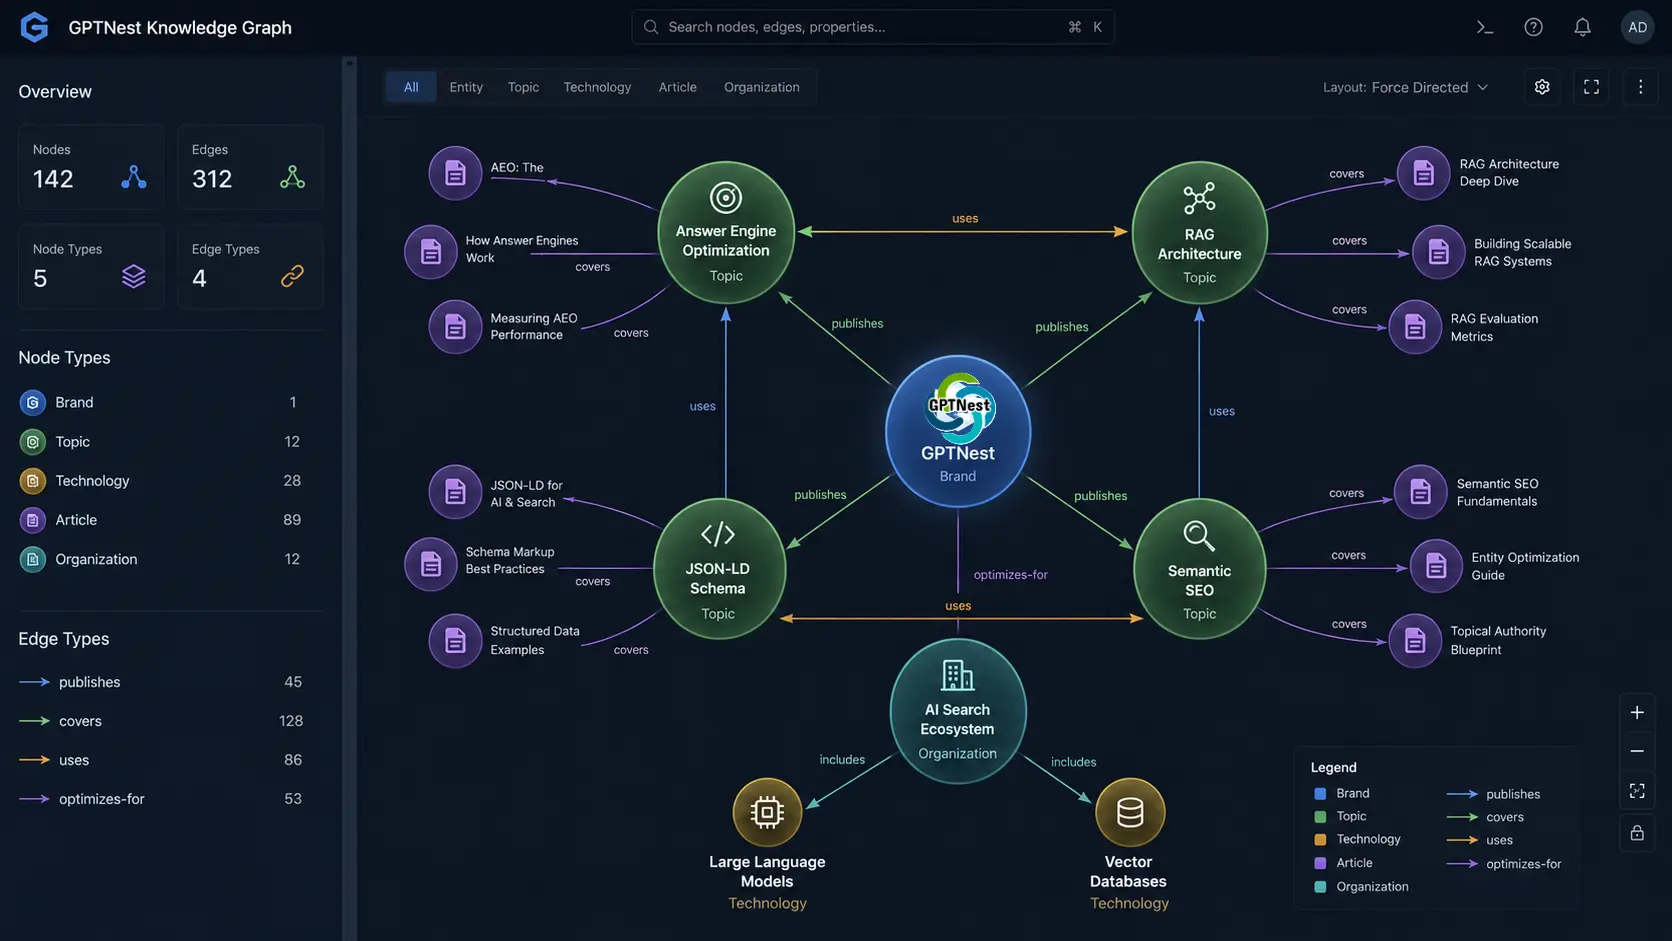The width and height of the screenshot is (1672, 941).
Task: Open the Edges 312 stat card
Action: [250, 167]
